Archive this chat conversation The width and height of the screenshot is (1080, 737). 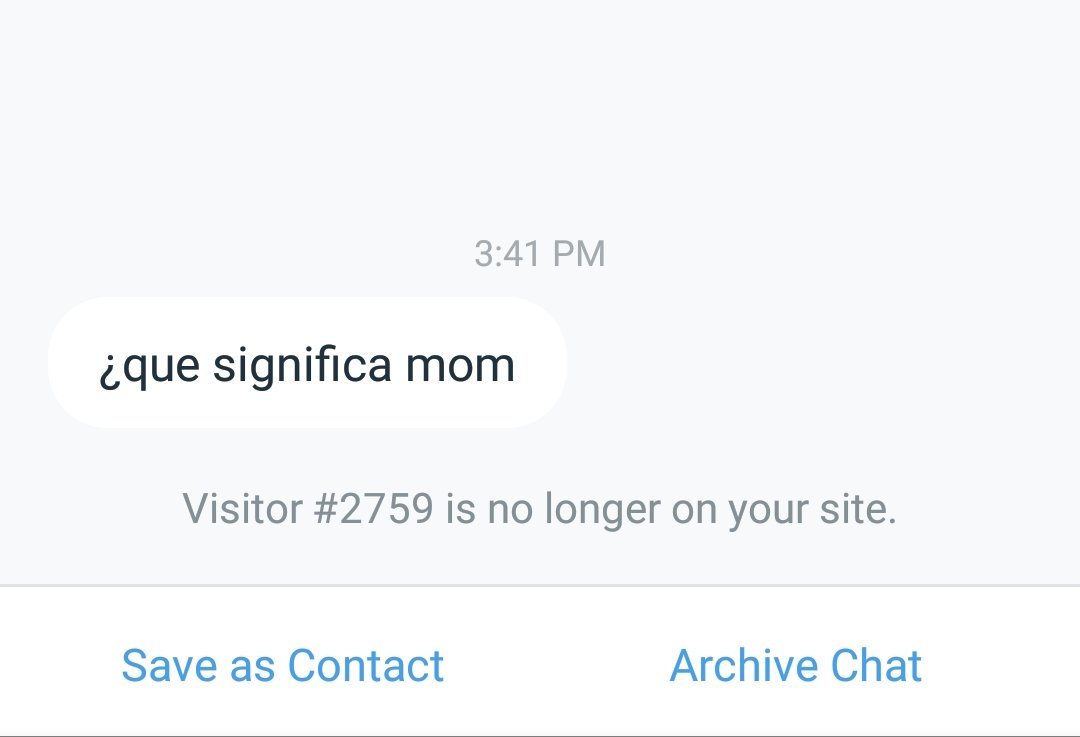[796, 665]
